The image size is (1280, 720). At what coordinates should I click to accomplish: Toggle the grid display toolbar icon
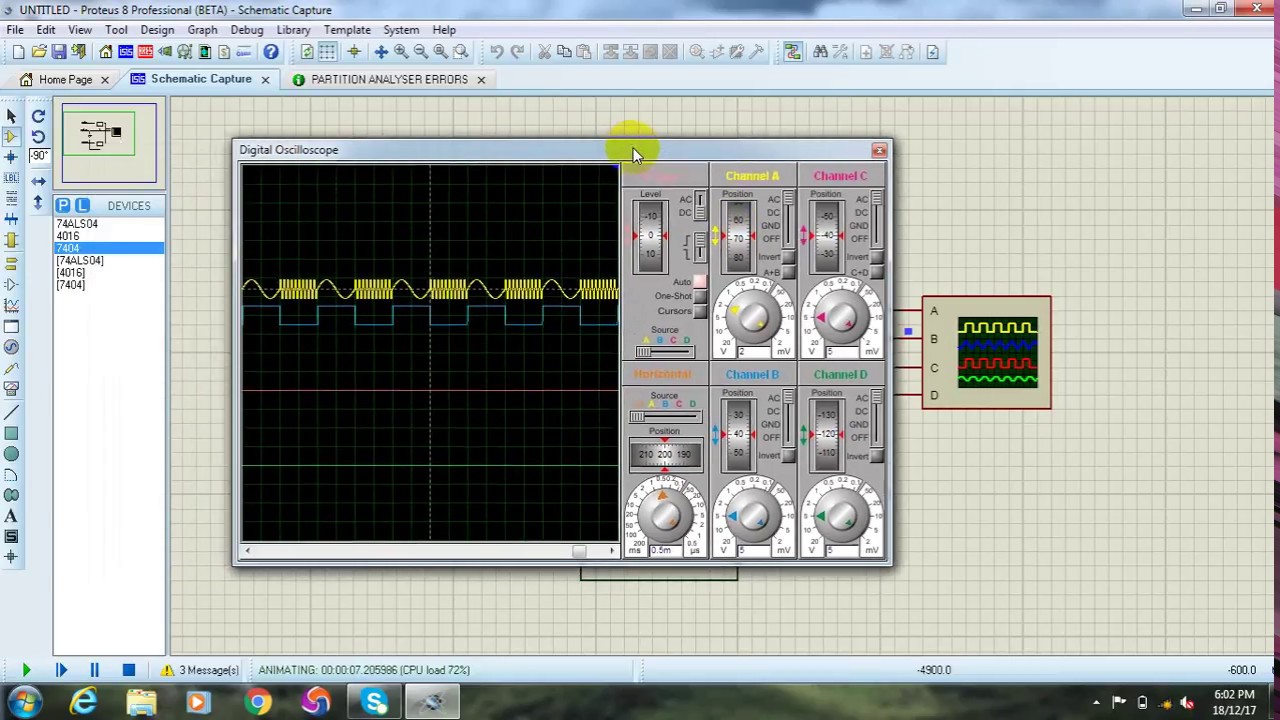click(327, 52)
